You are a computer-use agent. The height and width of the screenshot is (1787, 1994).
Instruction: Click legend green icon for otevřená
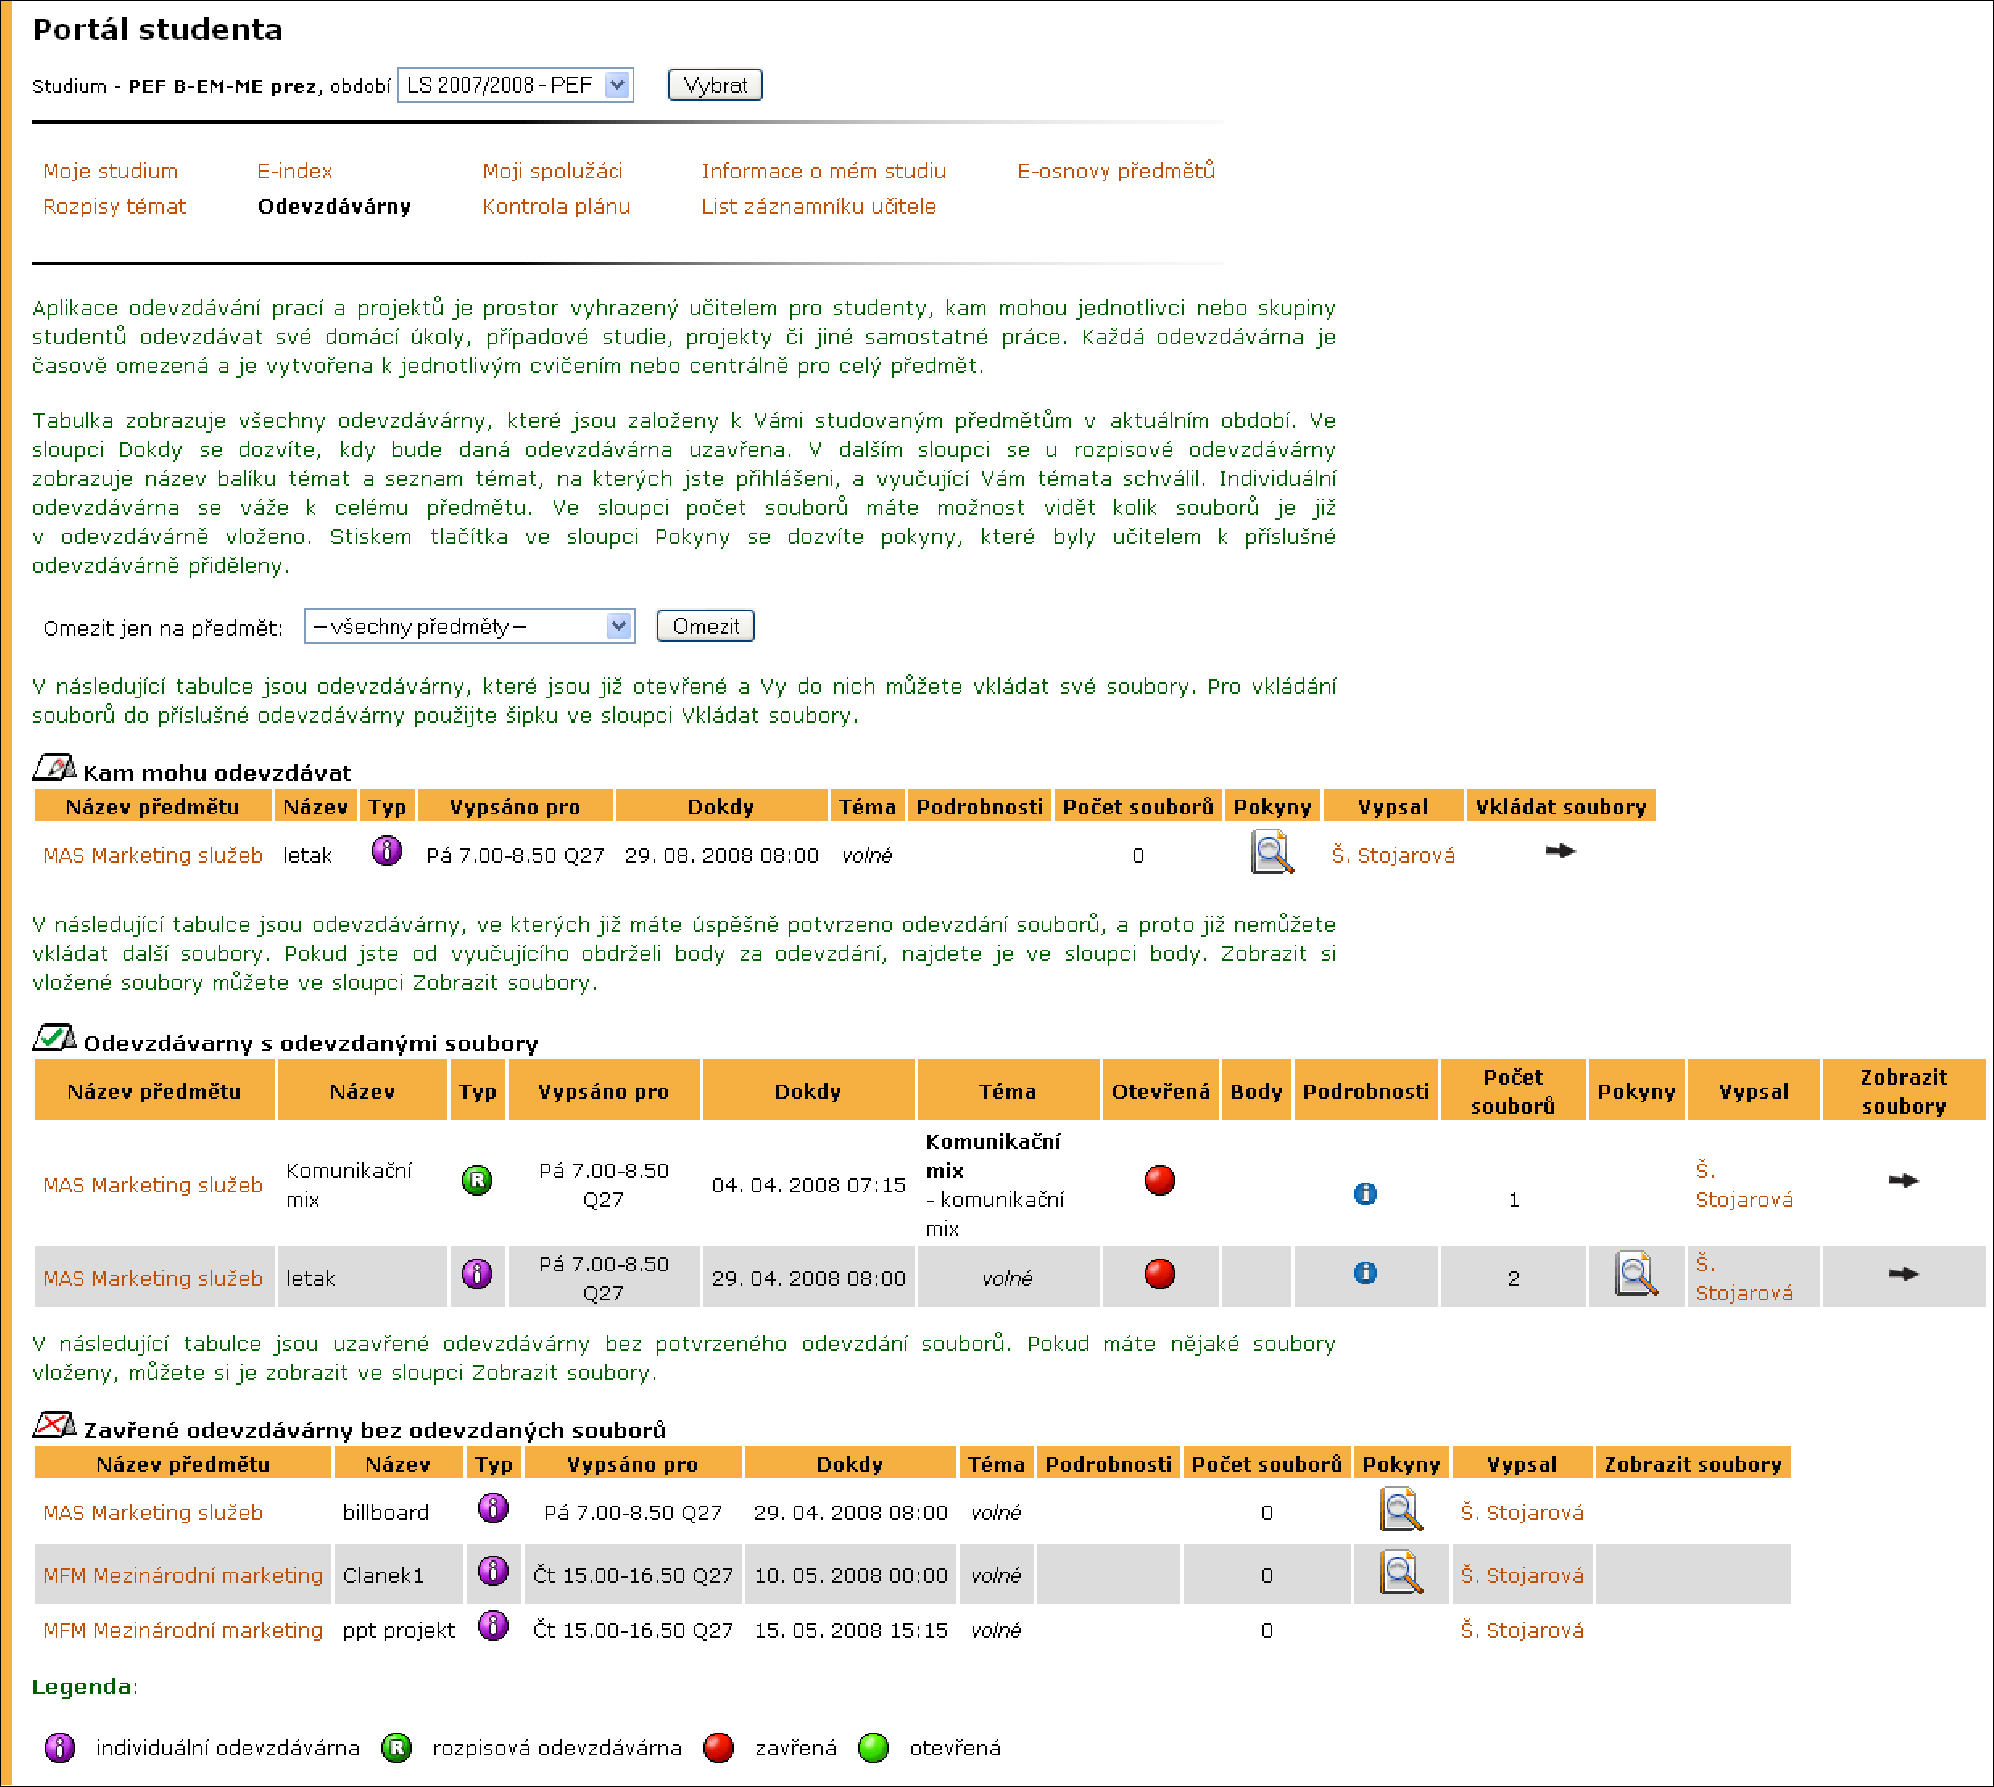tap(874, 1748)
